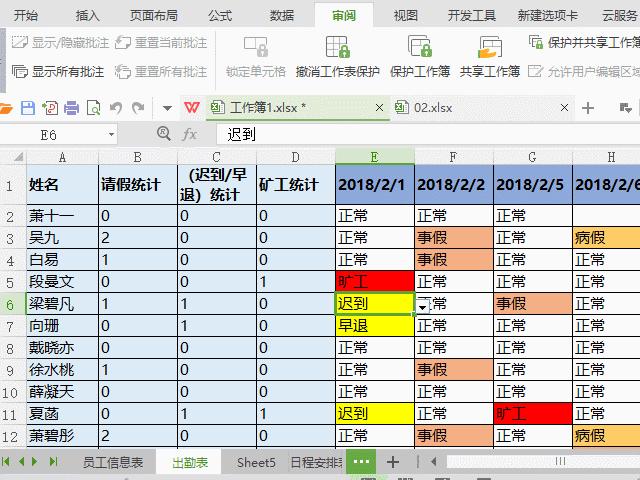The image size is (640, 480).
Task: Click the Print icon in quick toolbar
Action: [x=71, y=108]
